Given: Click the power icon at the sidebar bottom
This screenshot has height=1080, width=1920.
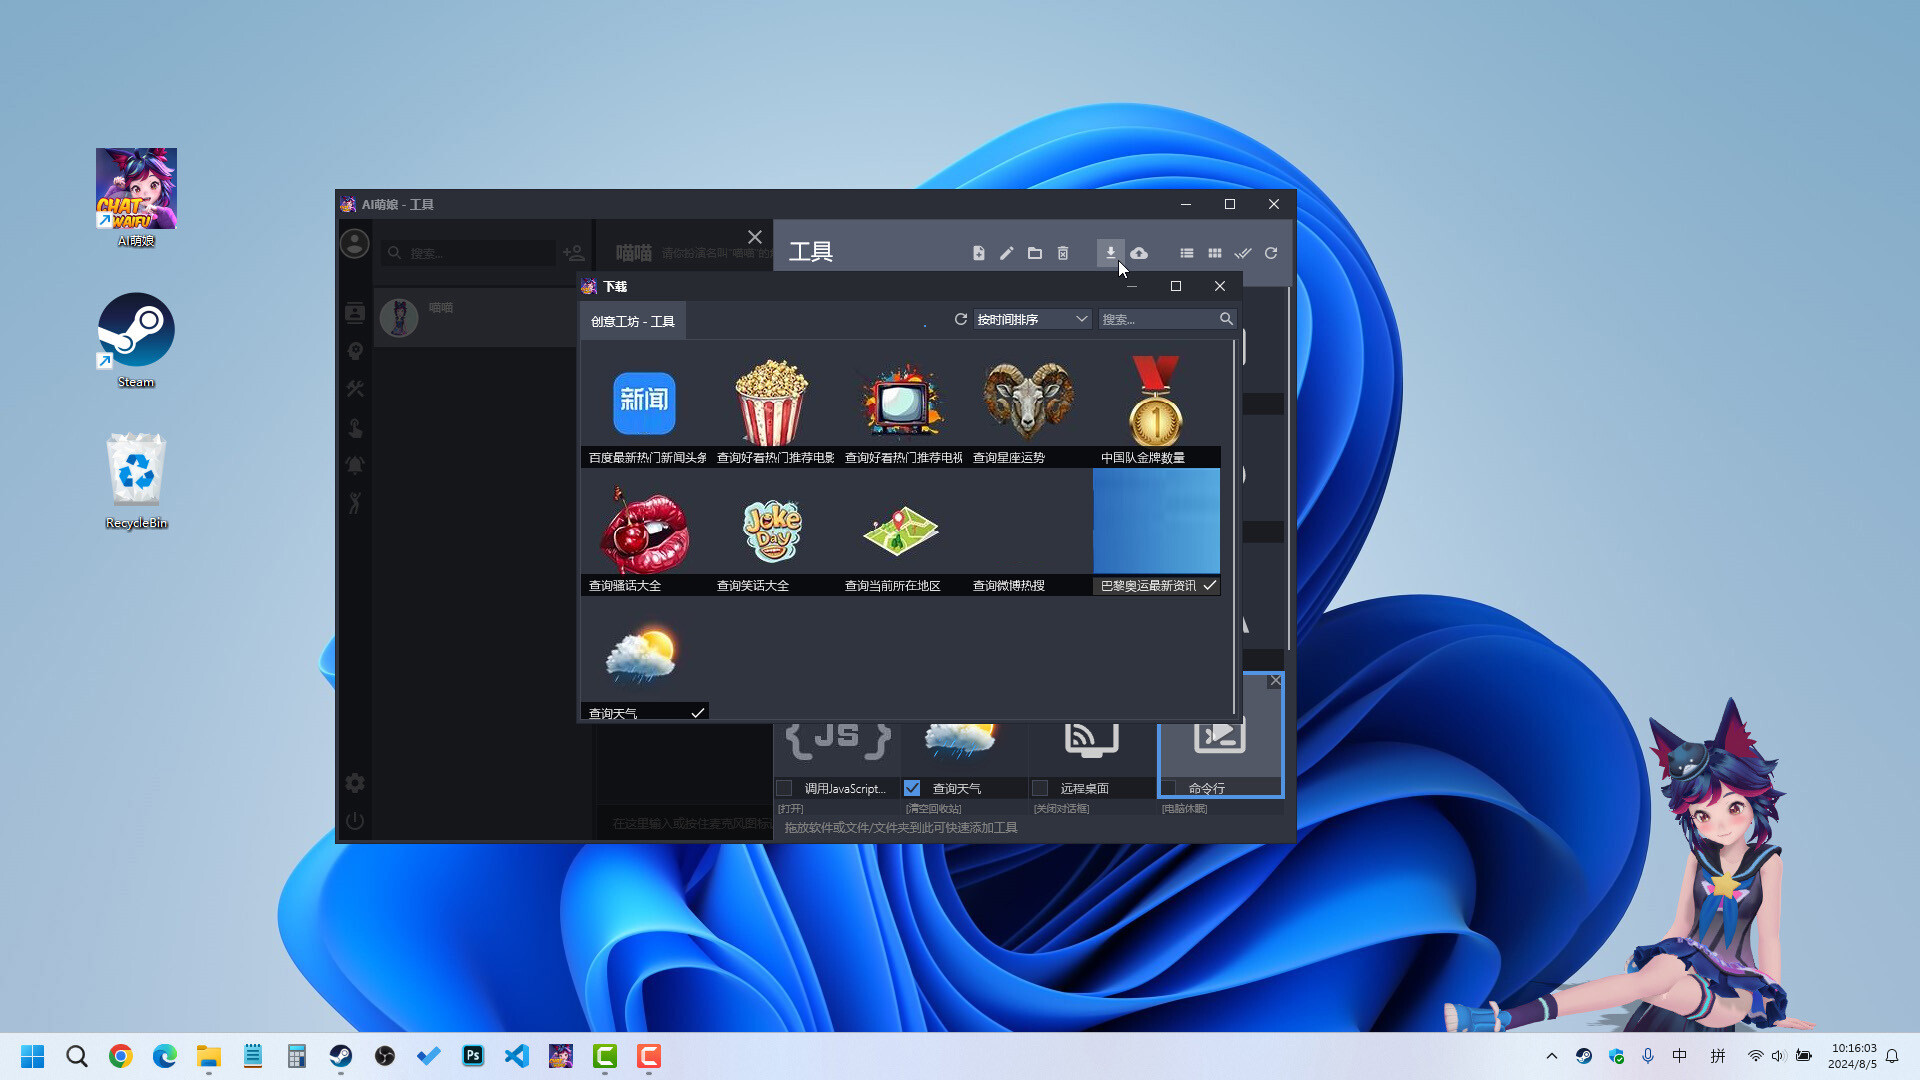Looking at the screenshot, I should click(x=355, y=821).
